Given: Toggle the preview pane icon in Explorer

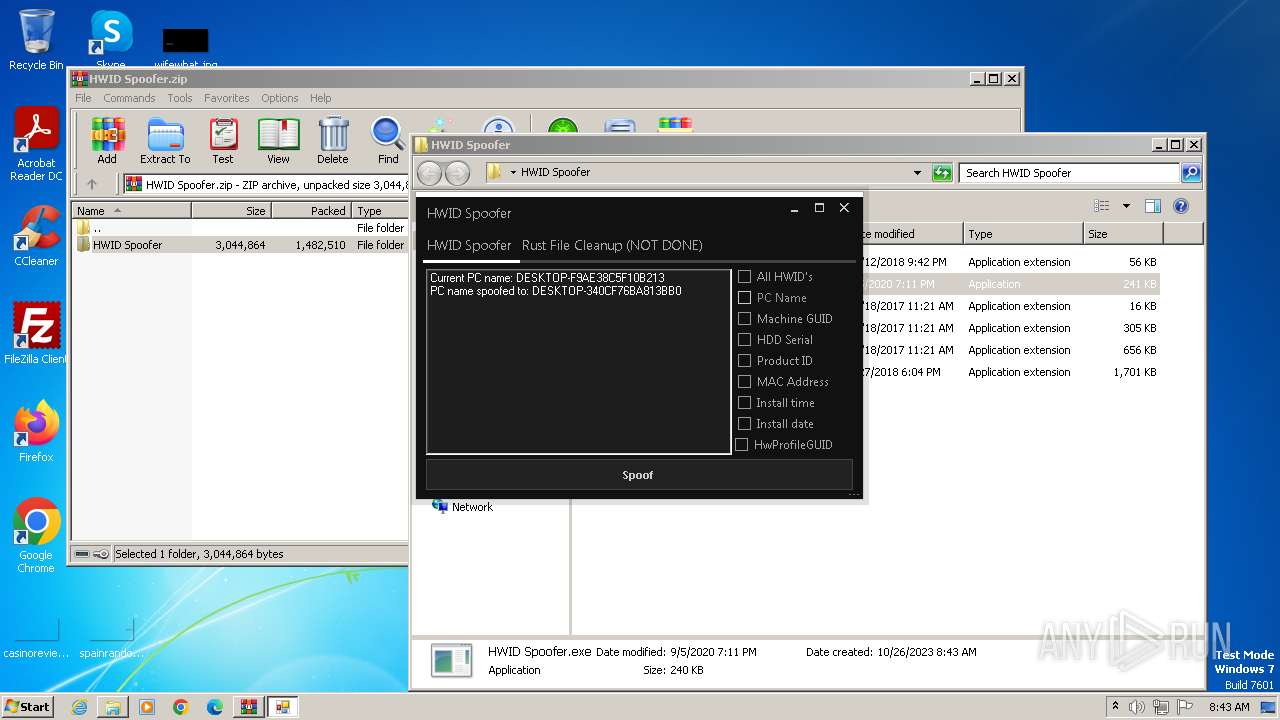Looking at the screenshot, I should pyautogui.click(x=1152, y=206).
